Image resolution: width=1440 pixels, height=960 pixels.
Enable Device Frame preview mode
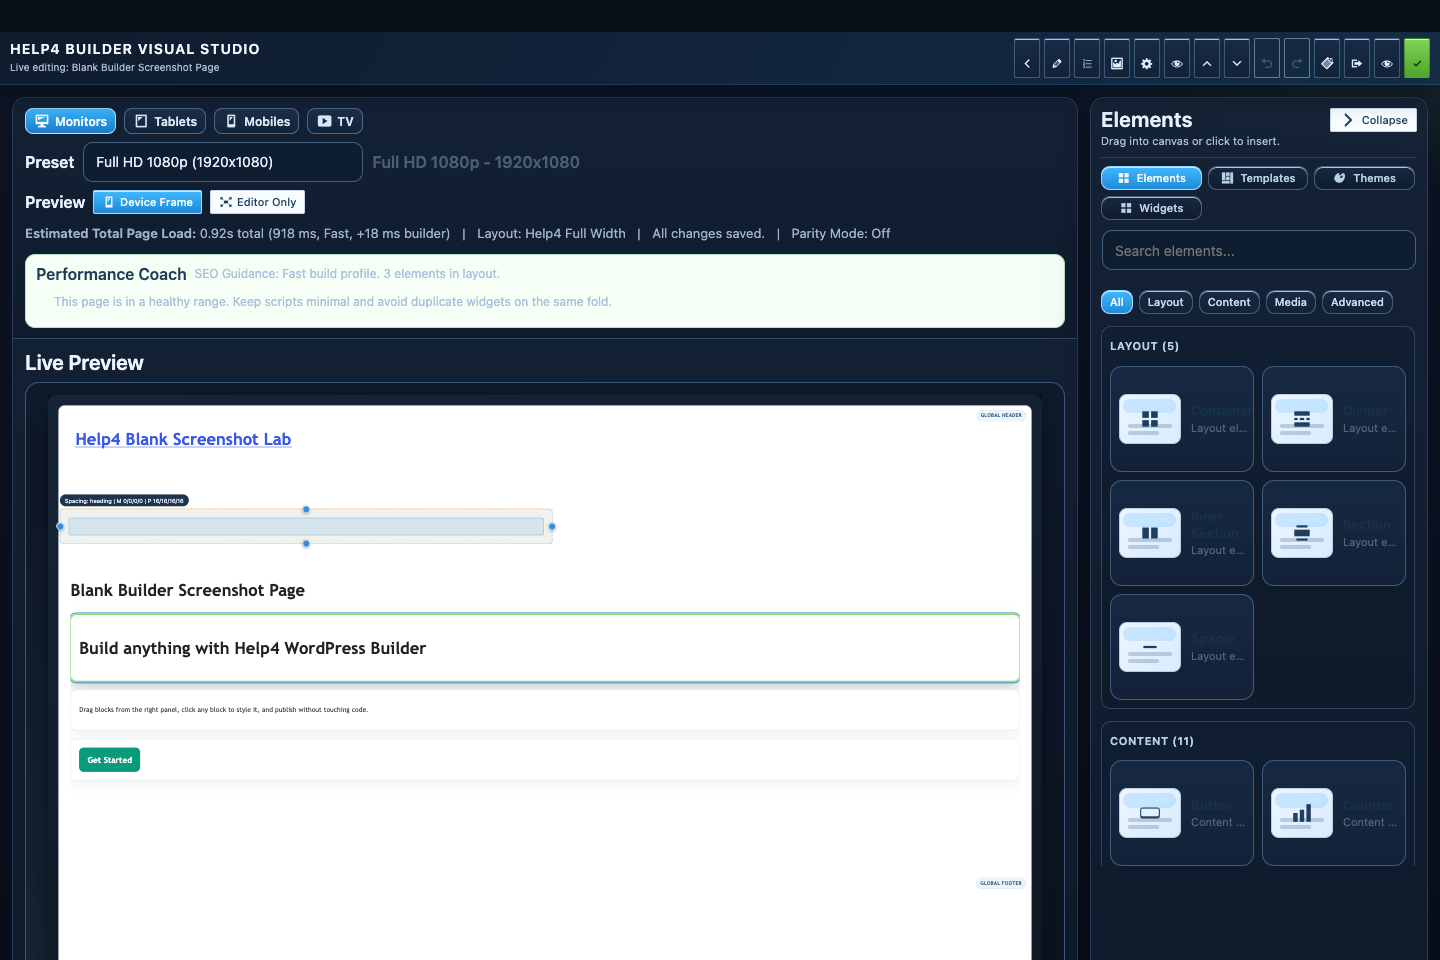pos(148,202)
